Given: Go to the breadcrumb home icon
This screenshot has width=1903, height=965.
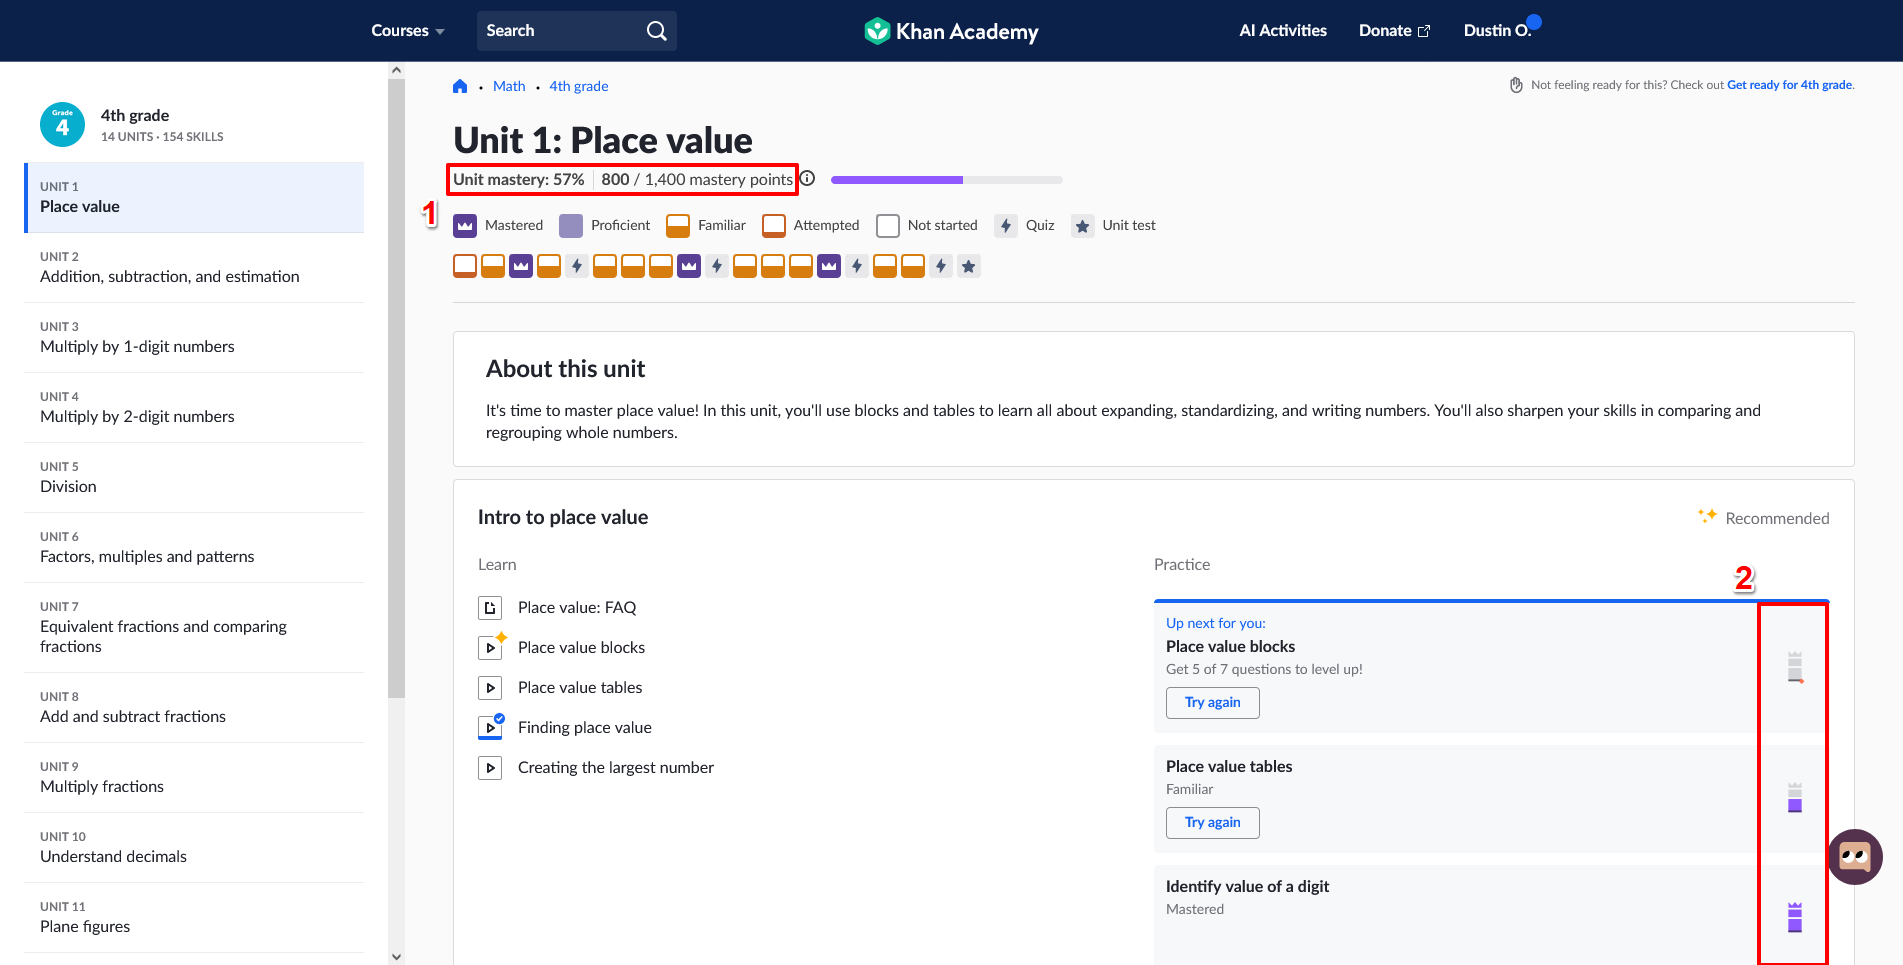Looking at the screenshot, I should (x=460, y=86).
